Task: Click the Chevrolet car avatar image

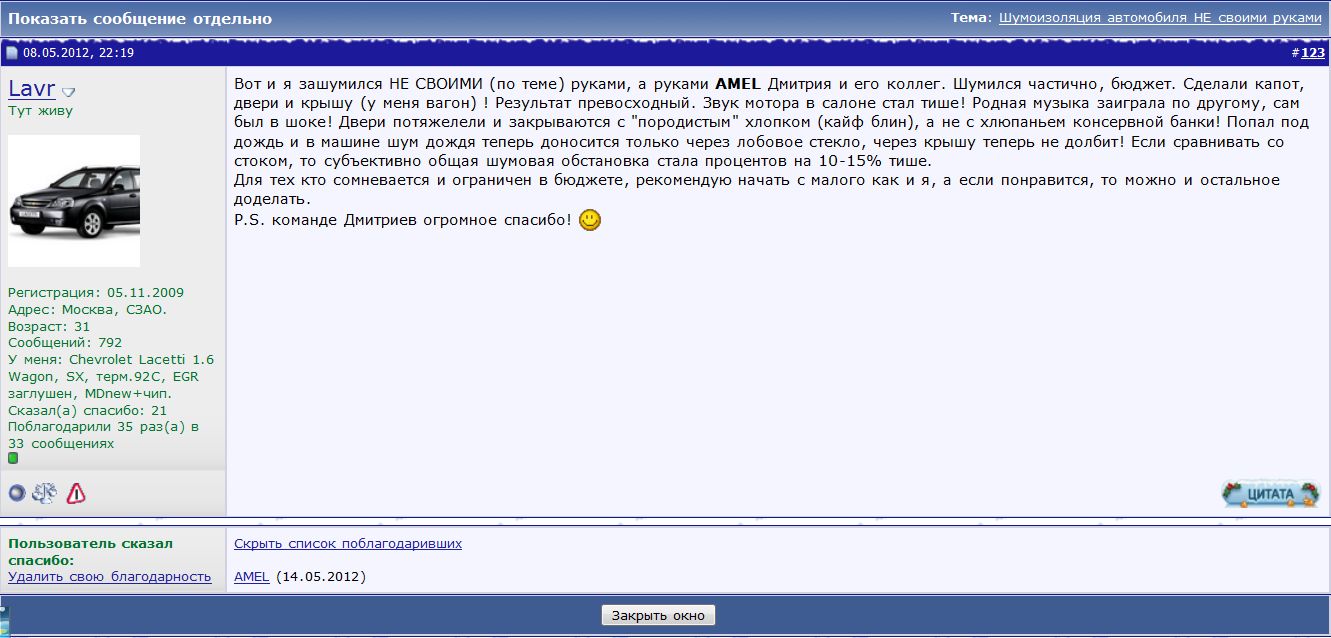Action: coord(74,200)
